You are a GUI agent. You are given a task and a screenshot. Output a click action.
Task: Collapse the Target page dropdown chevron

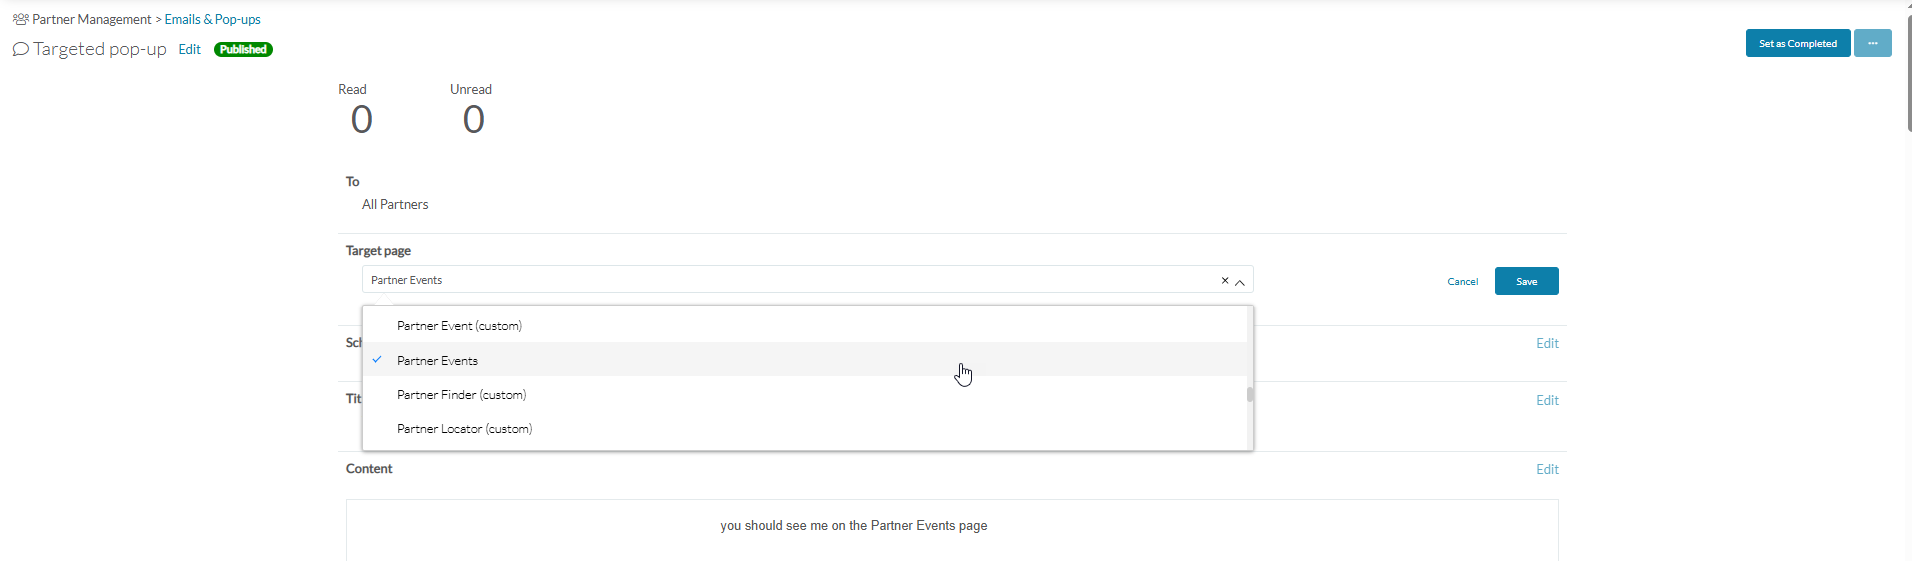1240,282
